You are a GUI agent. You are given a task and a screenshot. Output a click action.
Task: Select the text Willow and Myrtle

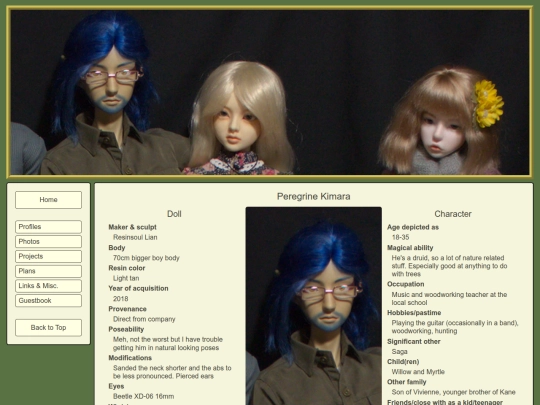pyautogui.click(x=418, y=372)
